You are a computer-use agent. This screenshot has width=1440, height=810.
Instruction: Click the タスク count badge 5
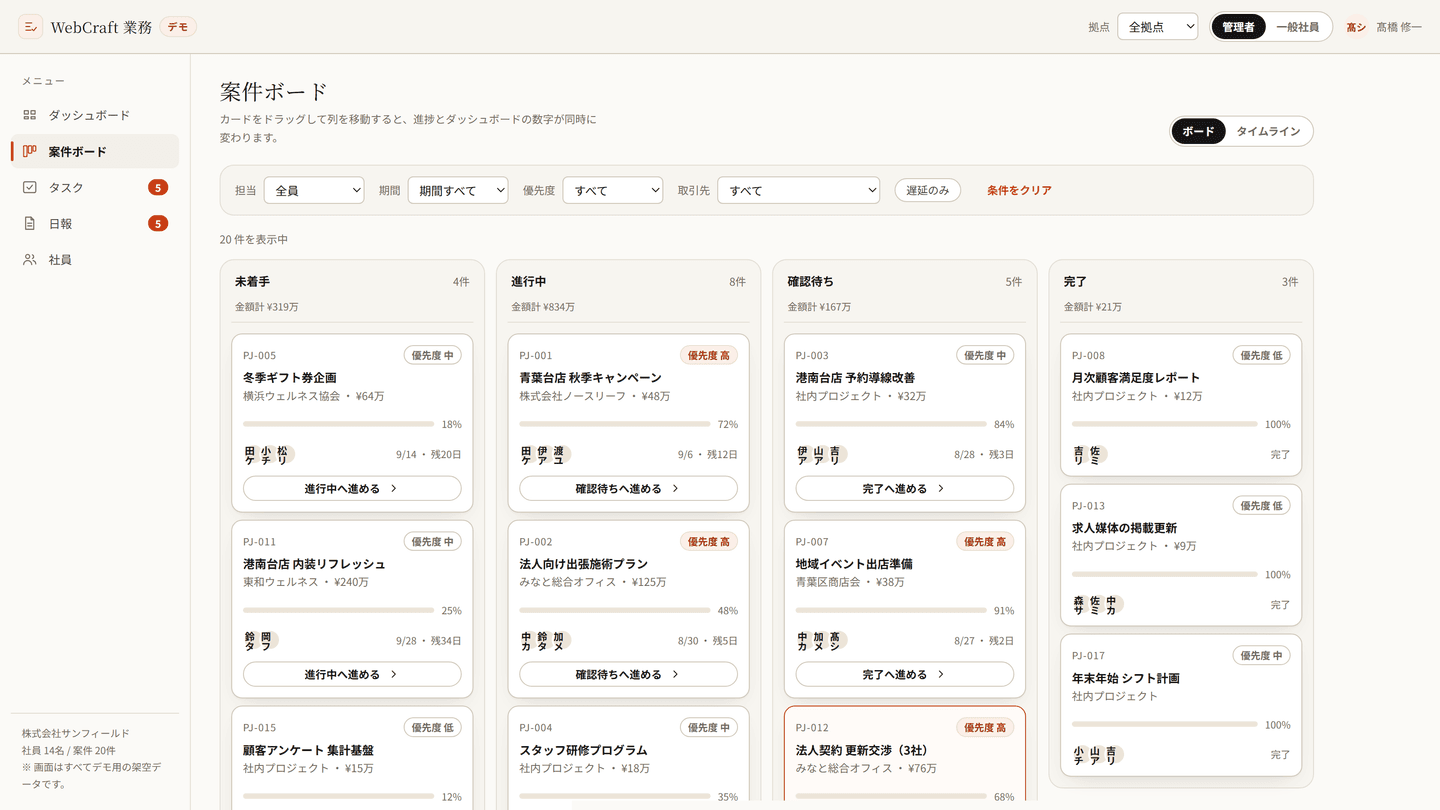tap(158, 187)
